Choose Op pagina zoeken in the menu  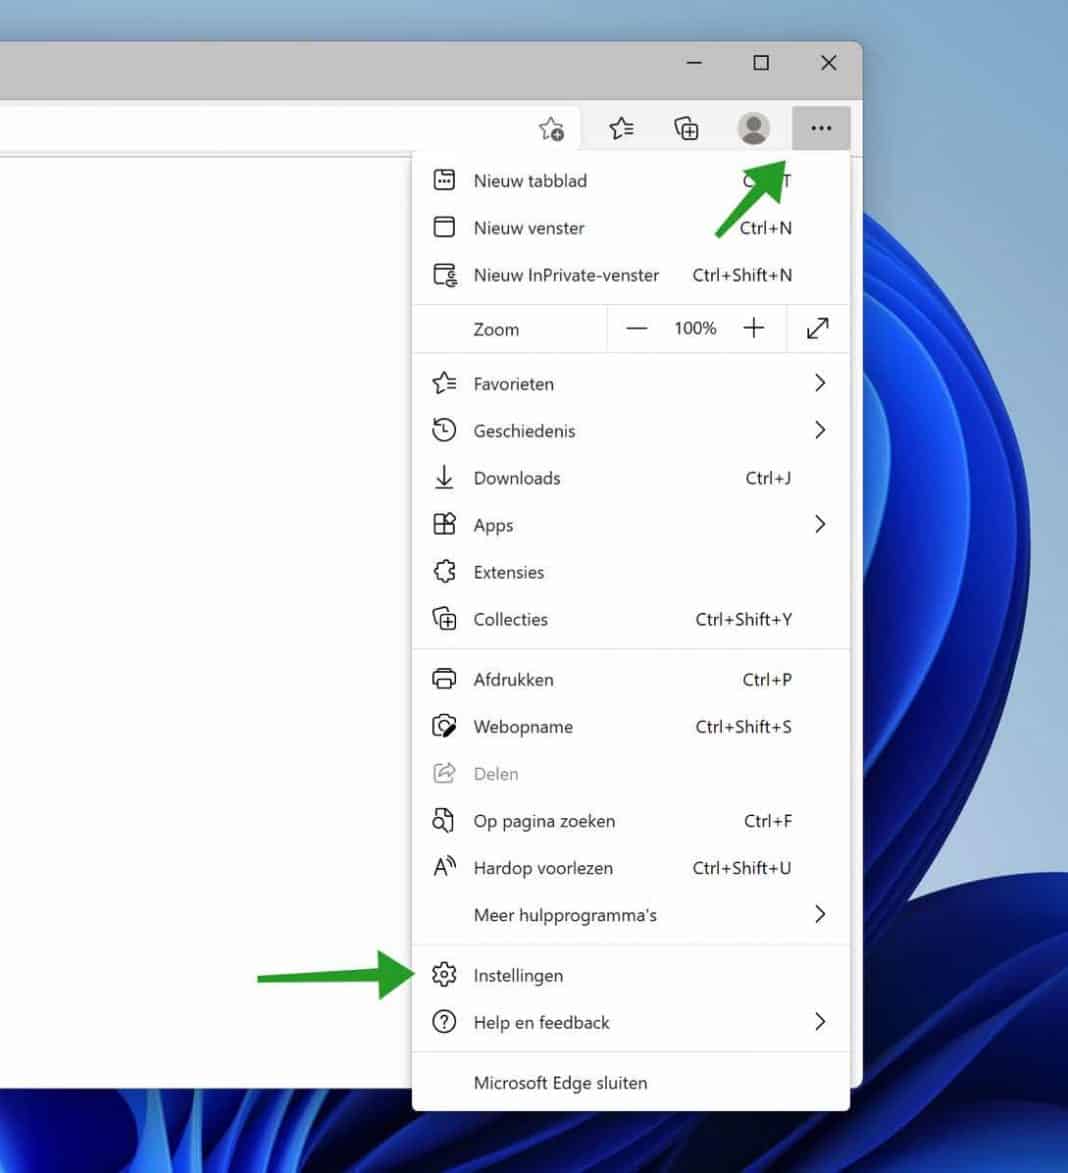coord(544,821)
